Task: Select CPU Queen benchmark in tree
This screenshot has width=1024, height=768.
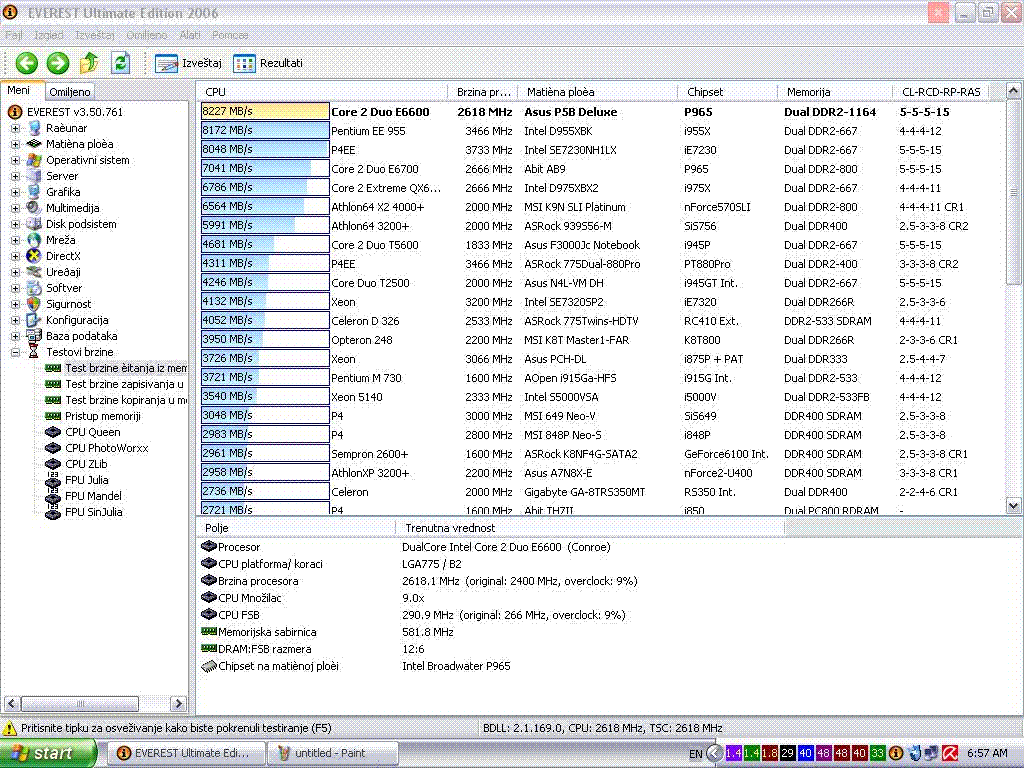Action: click(x=92, y=432)
